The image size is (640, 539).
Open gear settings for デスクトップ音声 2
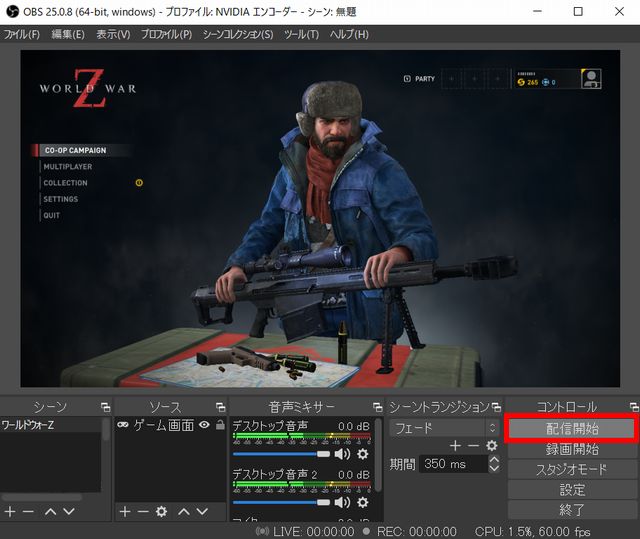(x=362, y=502)
